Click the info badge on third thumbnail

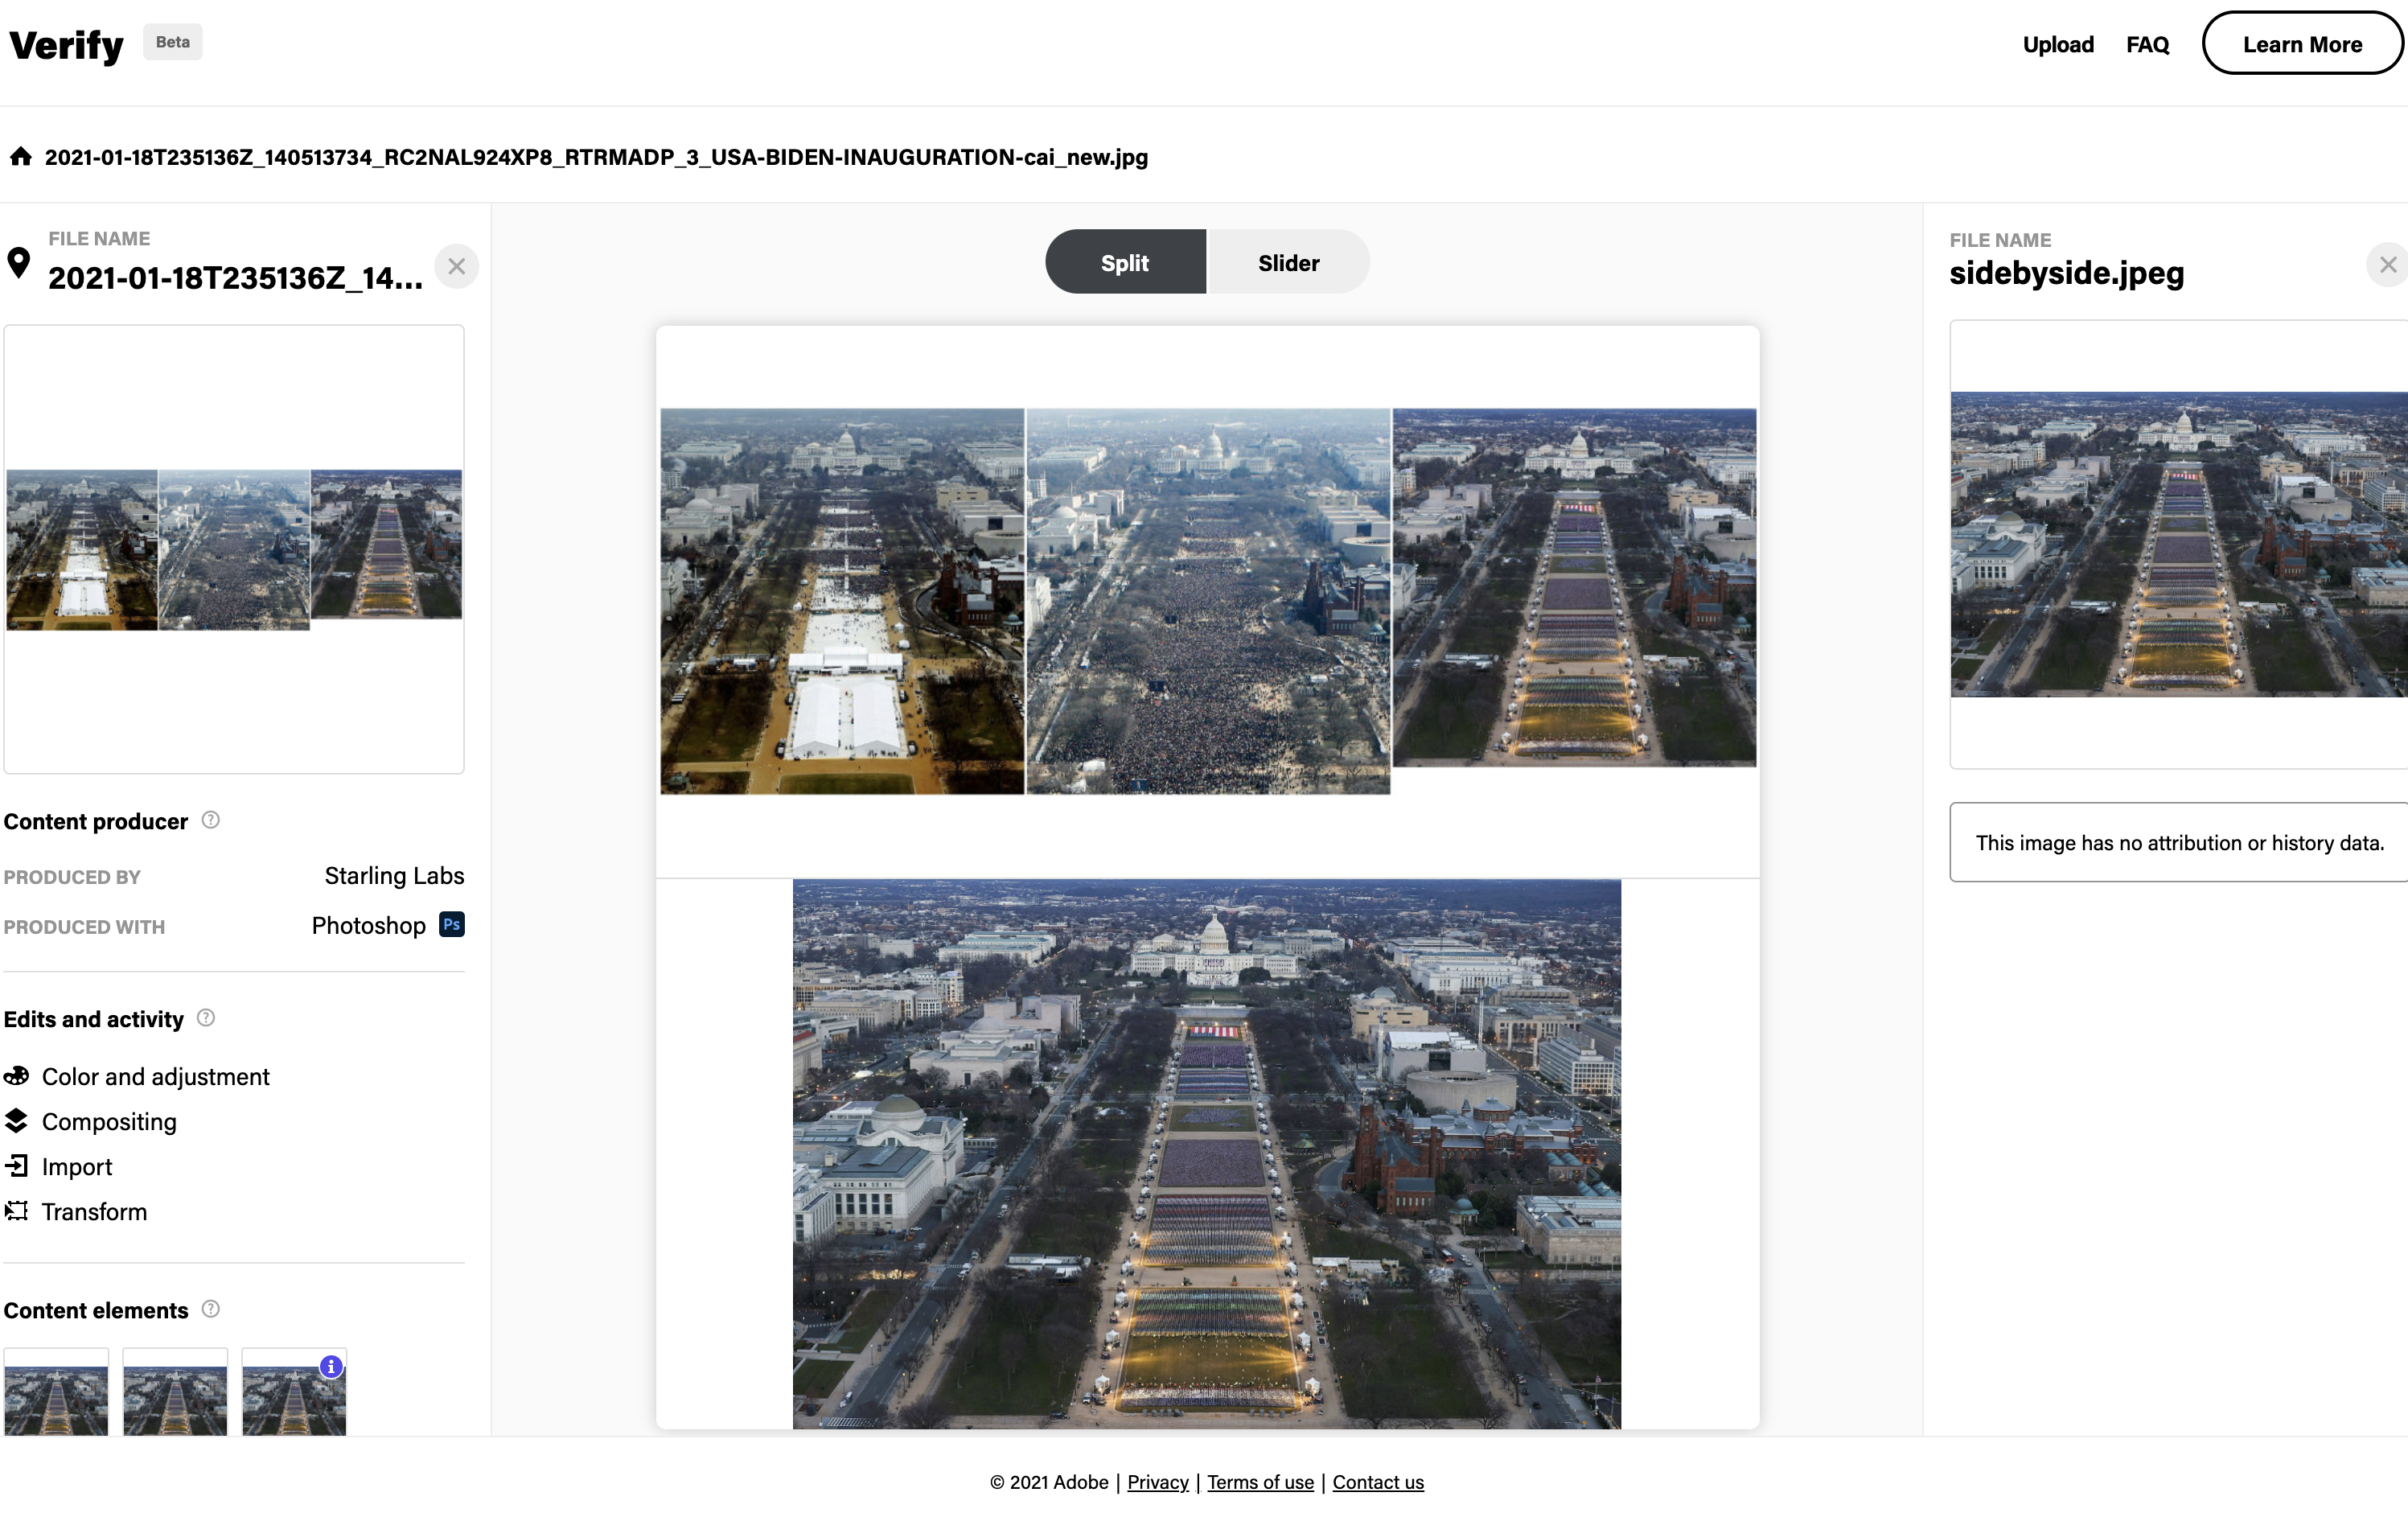(x=331, y=1367)
